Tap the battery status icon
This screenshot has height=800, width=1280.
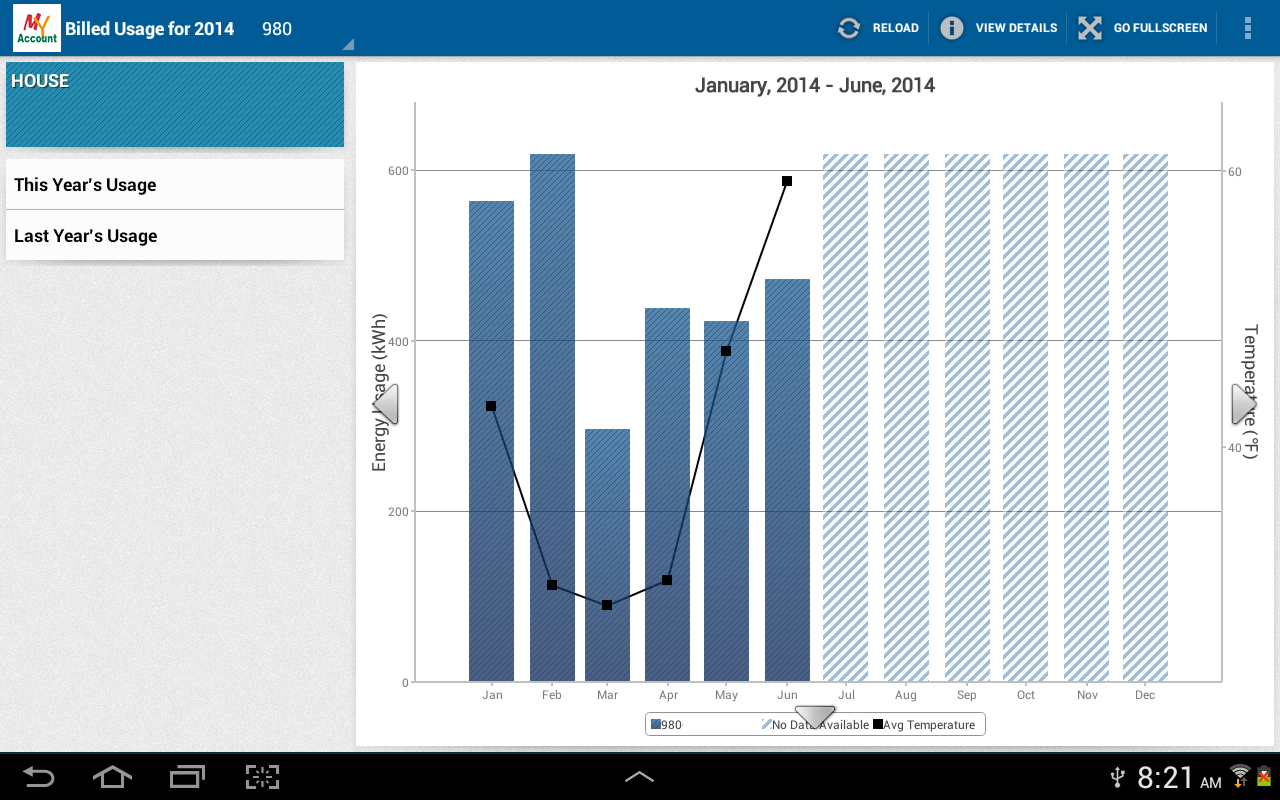click(x=1265, y=776)
